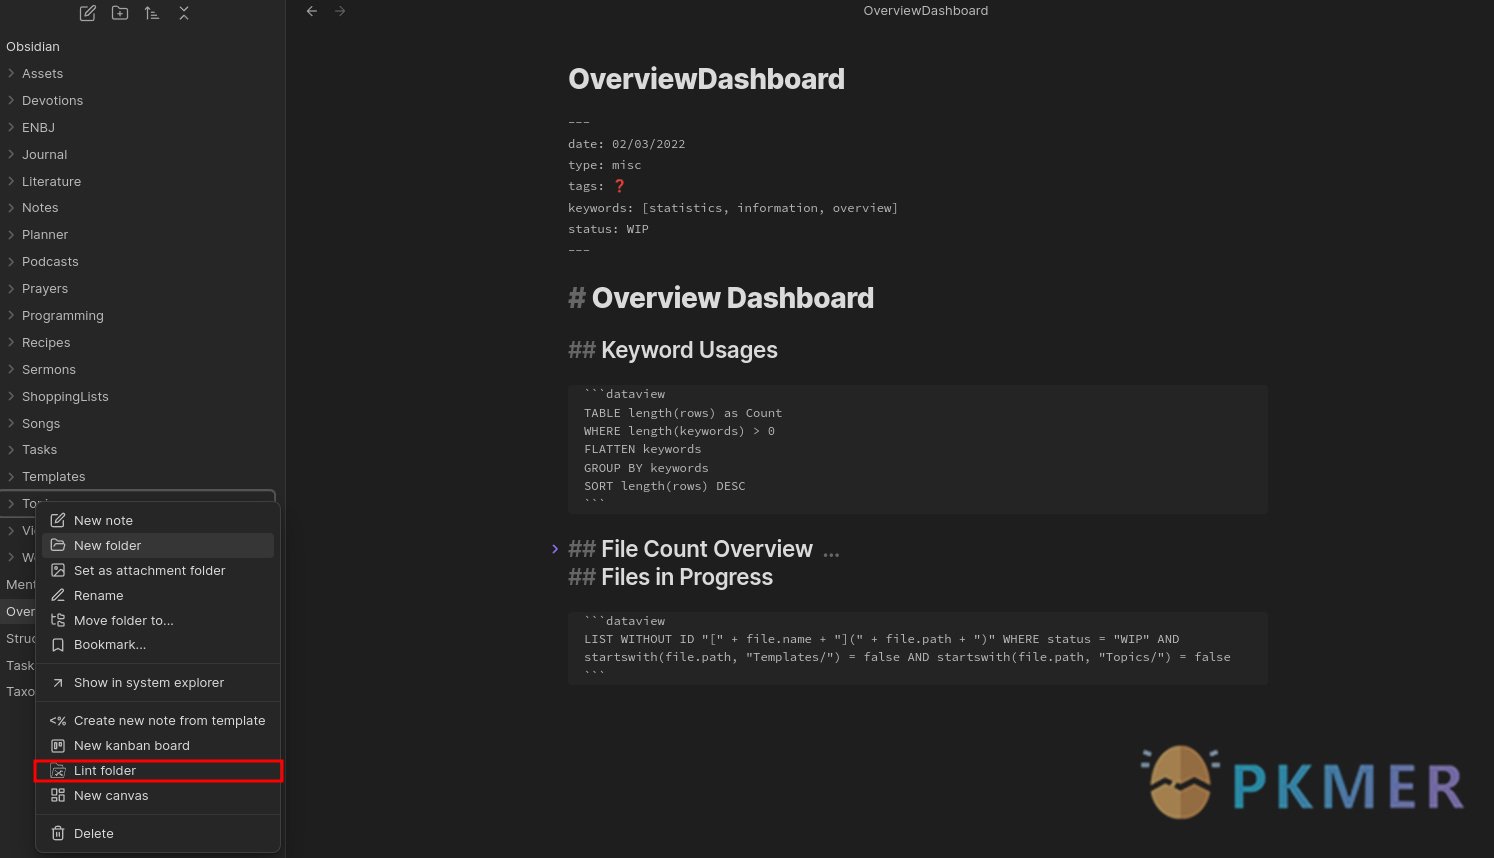Open the ShoppingLists folder
Screen dimensions: 1494x858
tap(65, 396)
